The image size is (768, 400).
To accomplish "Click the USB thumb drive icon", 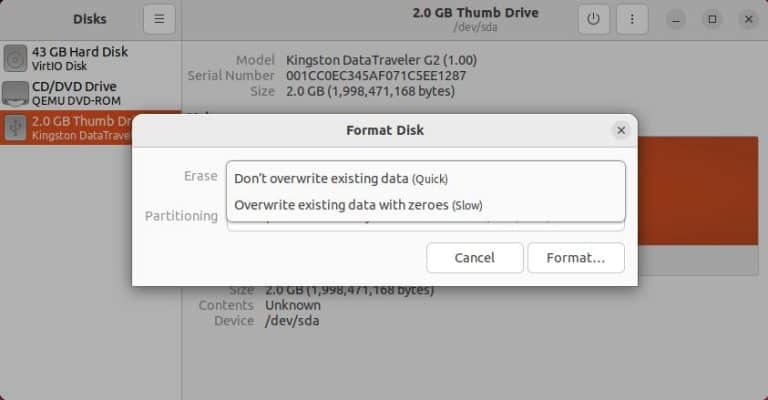I will (15, 128).
